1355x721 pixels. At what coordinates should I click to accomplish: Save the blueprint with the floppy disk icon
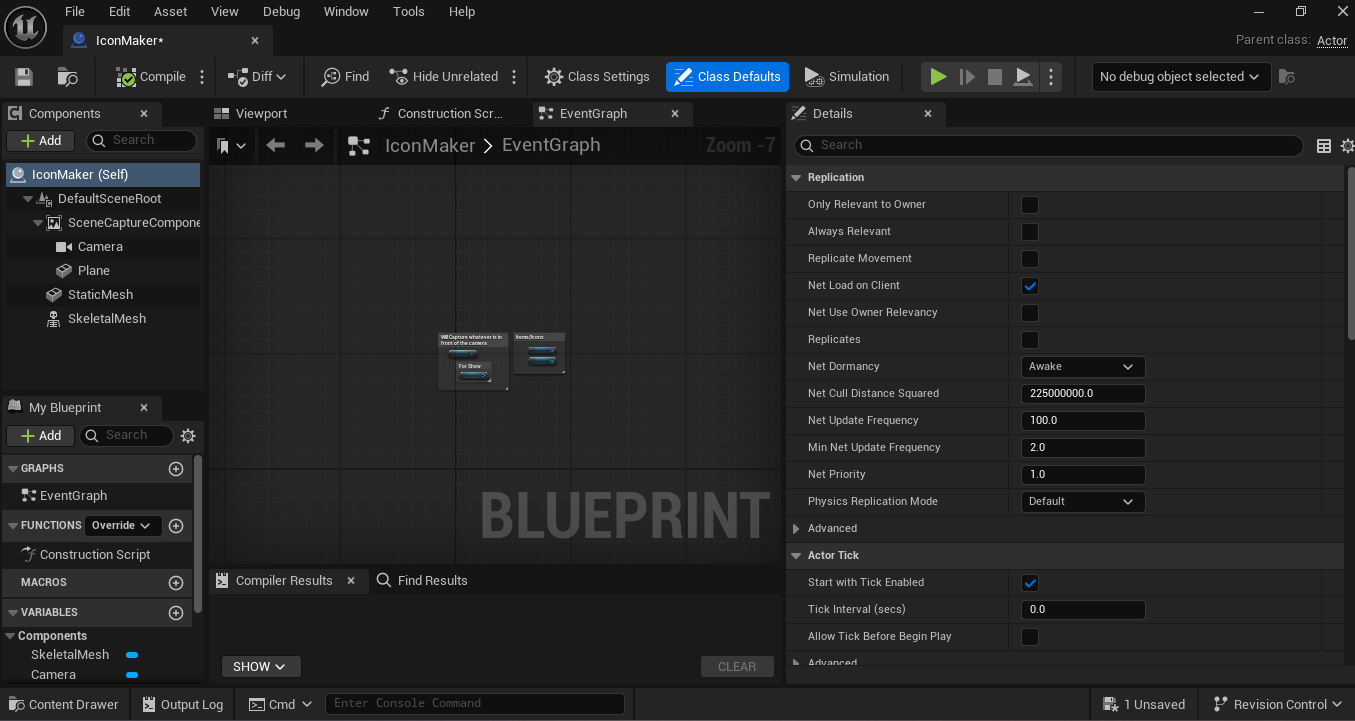pos(24,77)
